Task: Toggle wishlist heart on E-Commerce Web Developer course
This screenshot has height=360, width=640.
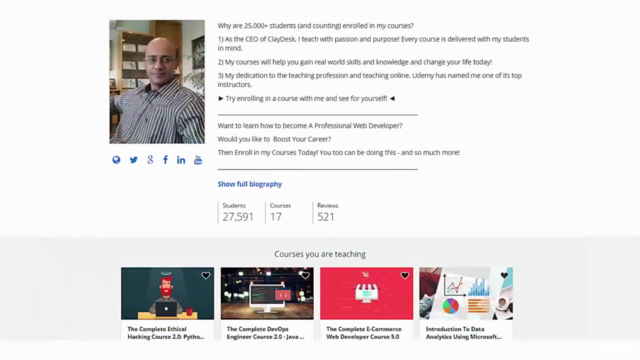Action: 405,276
